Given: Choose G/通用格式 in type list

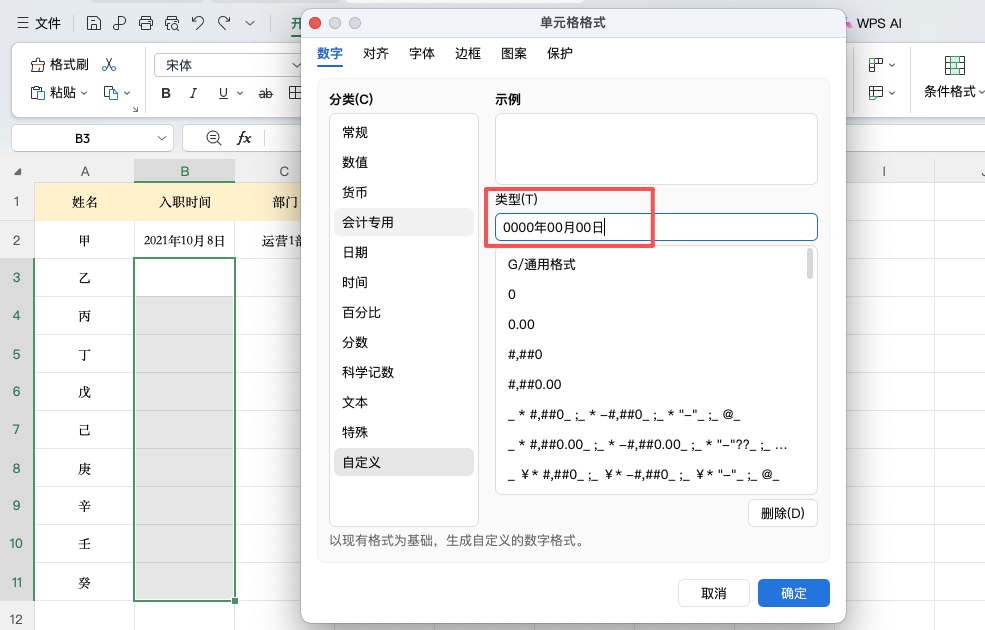Looking at the screenshot, I should 651,264.
